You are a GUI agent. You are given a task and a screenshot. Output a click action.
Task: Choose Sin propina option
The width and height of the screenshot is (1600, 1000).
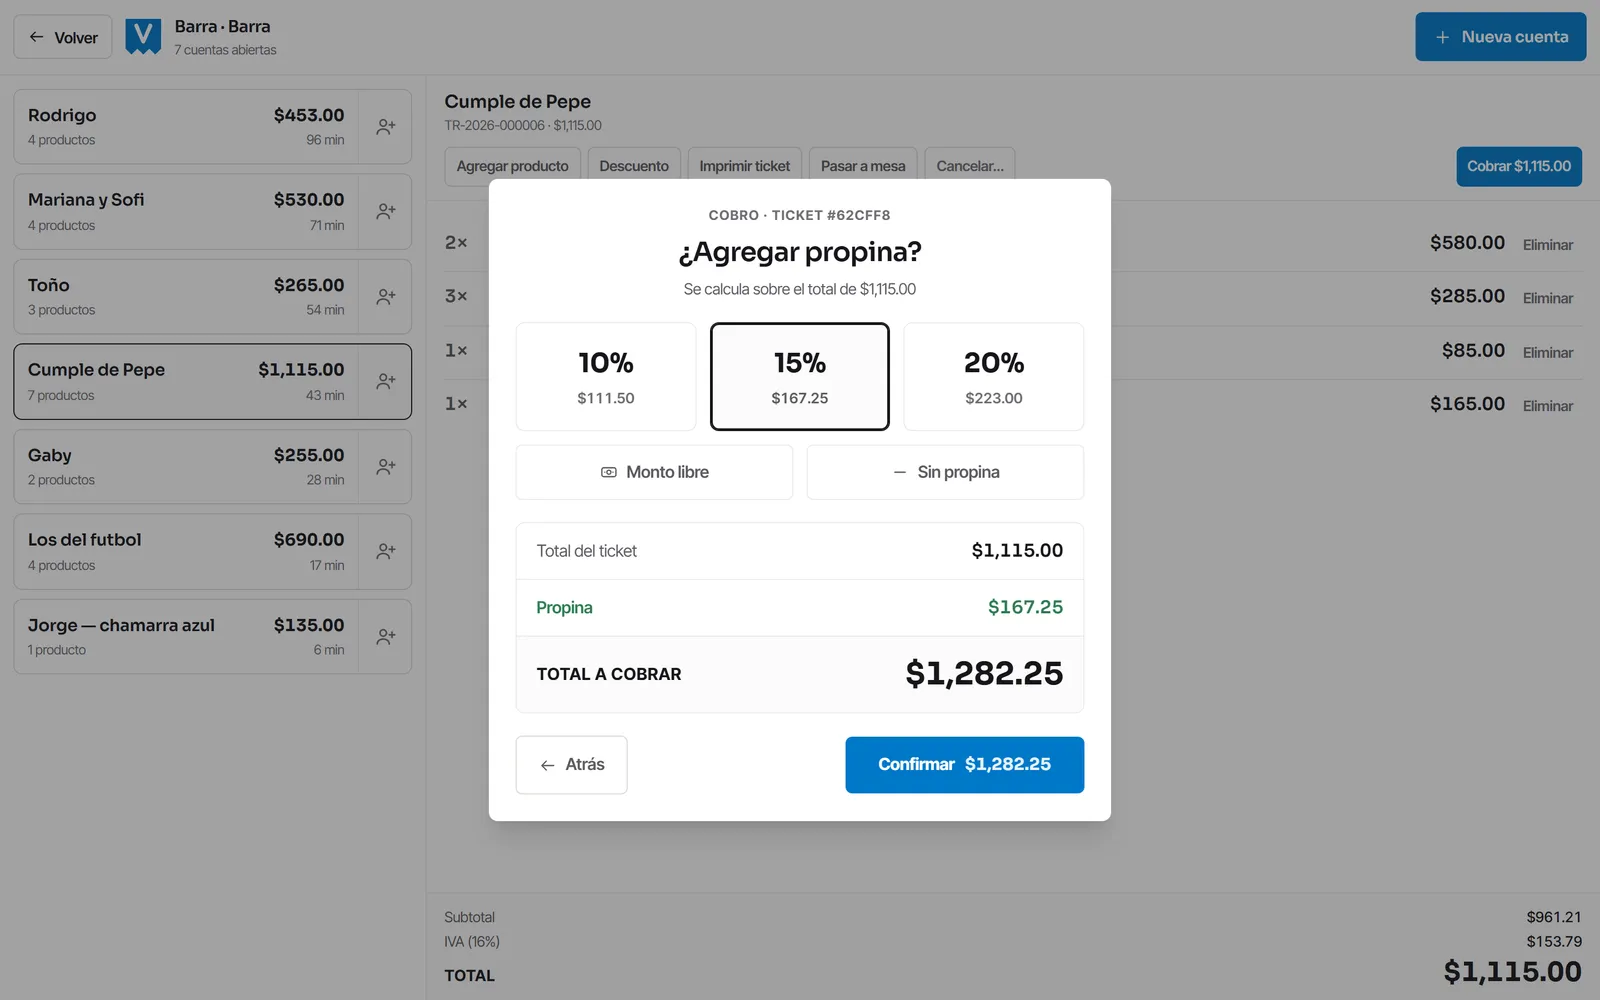pos(945,472)
